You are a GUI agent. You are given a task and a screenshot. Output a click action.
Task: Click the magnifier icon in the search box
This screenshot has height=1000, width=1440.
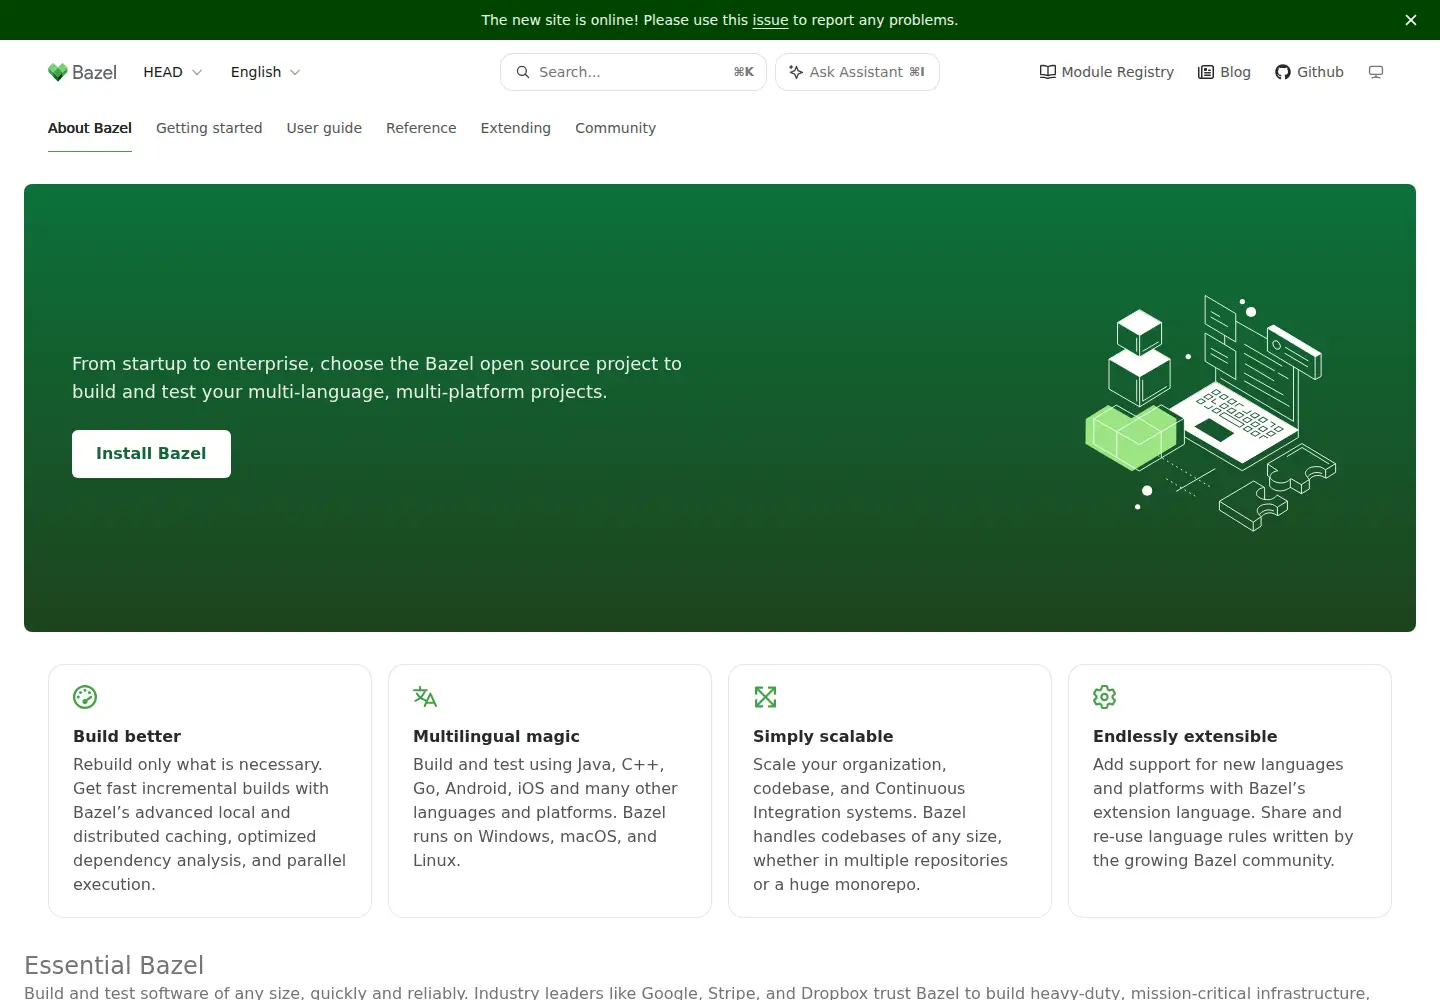[523, 72]
